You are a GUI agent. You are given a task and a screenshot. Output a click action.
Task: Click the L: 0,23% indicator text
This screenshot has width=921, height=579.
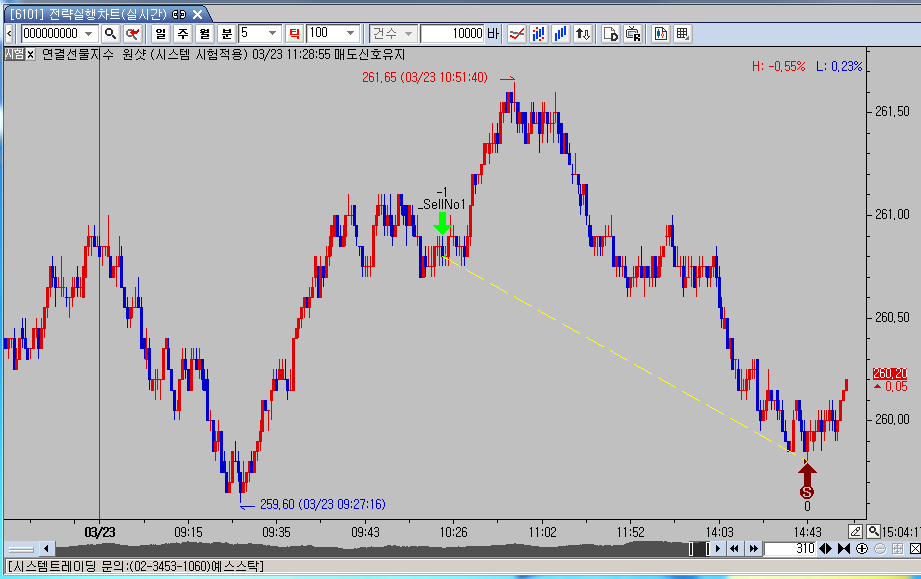click(839, 66)
